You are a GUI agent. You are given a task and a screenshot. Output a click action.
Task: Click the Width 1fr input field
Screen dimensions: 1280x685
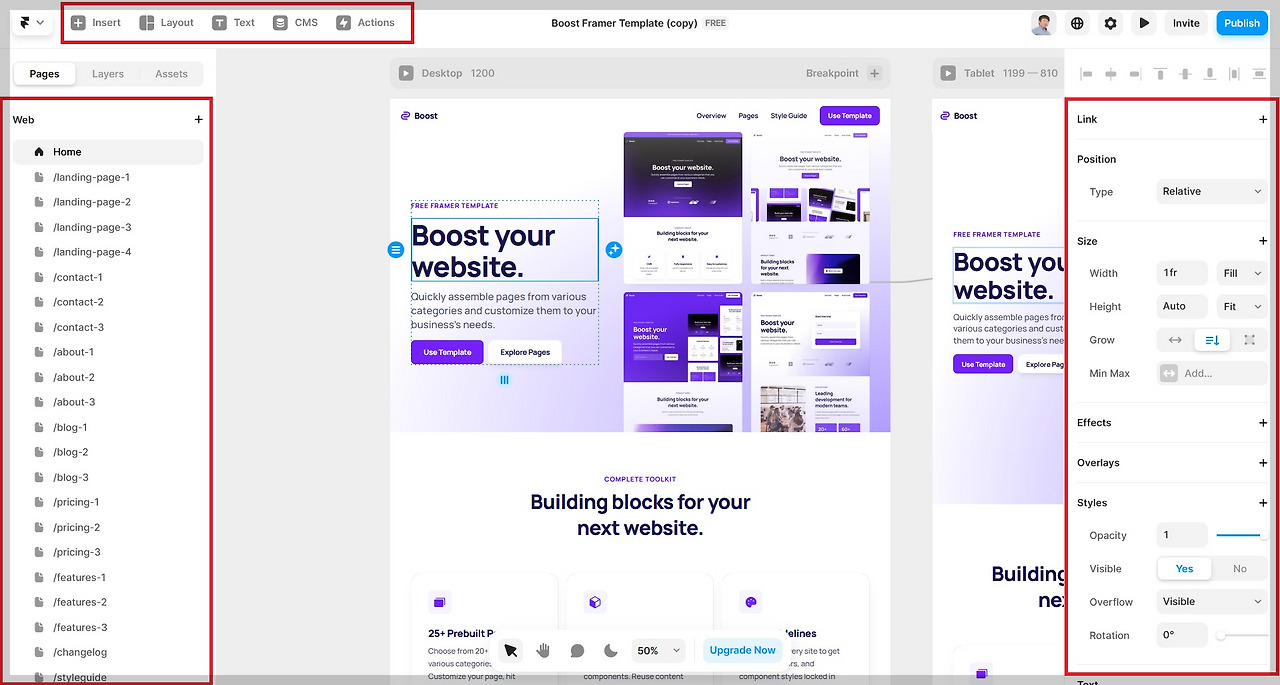click(1182, 273)
